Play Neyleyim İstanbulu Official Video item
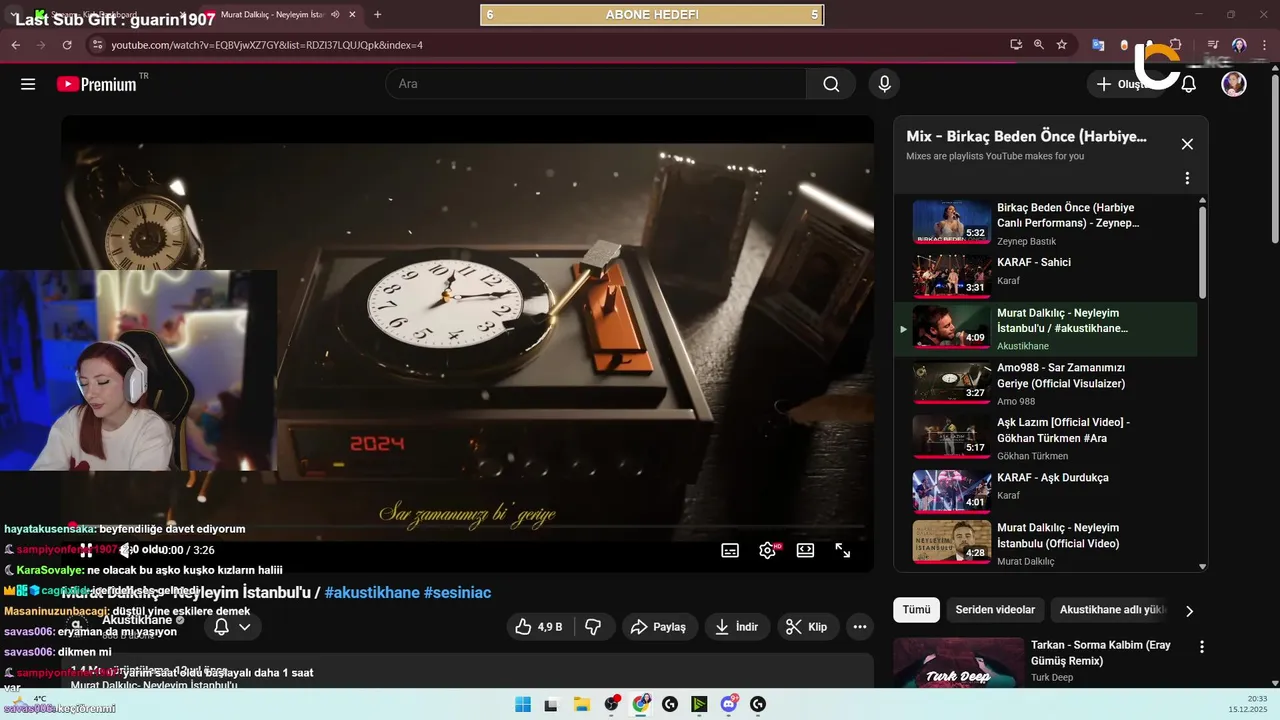Viewport: 1280px width, 720px height. click(x=1045, y=542)
